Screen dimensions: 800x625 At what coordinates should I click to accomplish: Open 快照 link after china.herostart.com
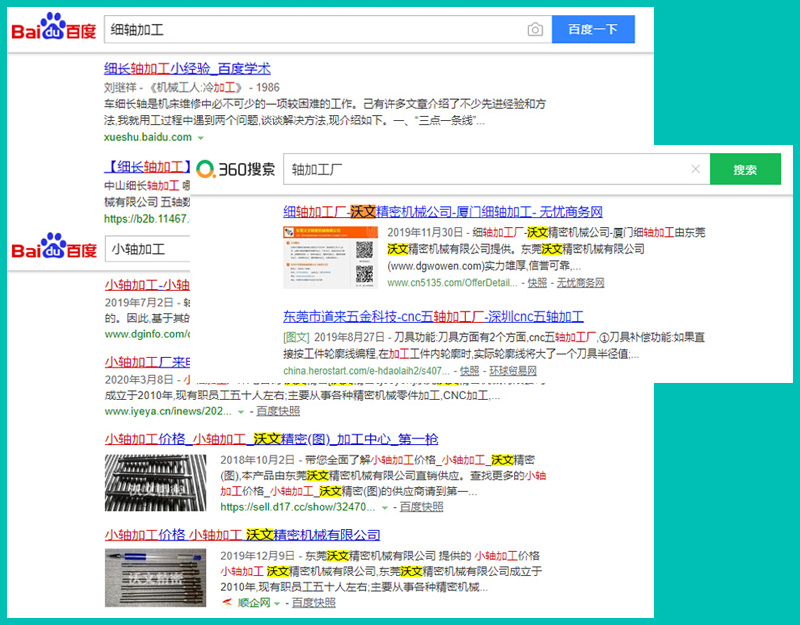pyautogui.click(x=469, y=371)
